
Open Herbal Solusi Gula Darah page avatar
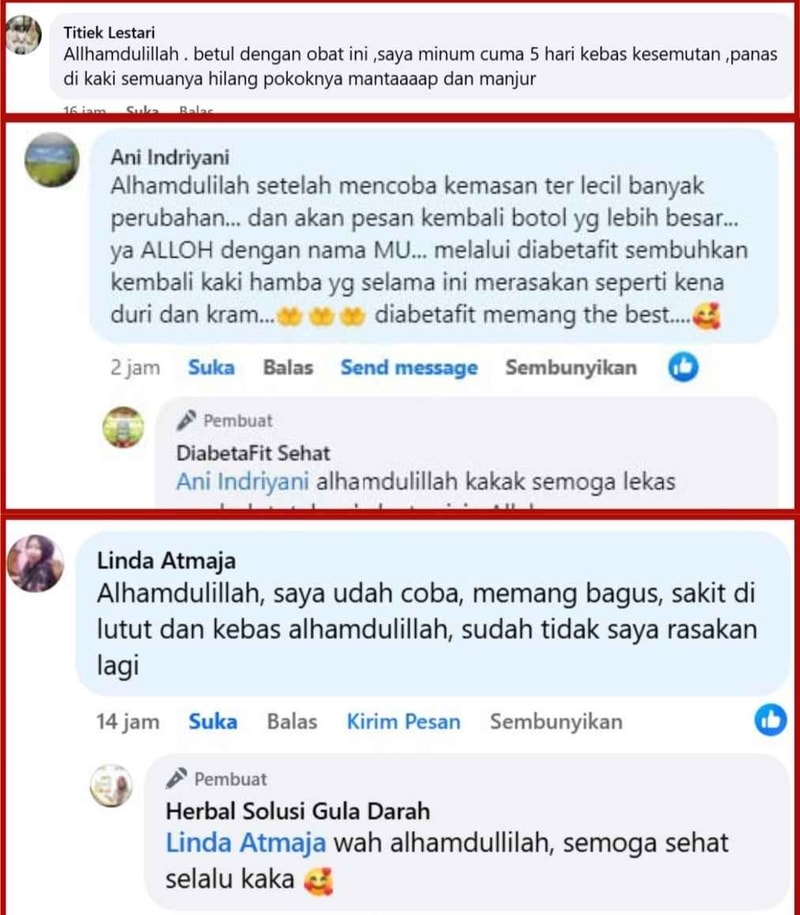pyautogui.click(x=111, y=785)
